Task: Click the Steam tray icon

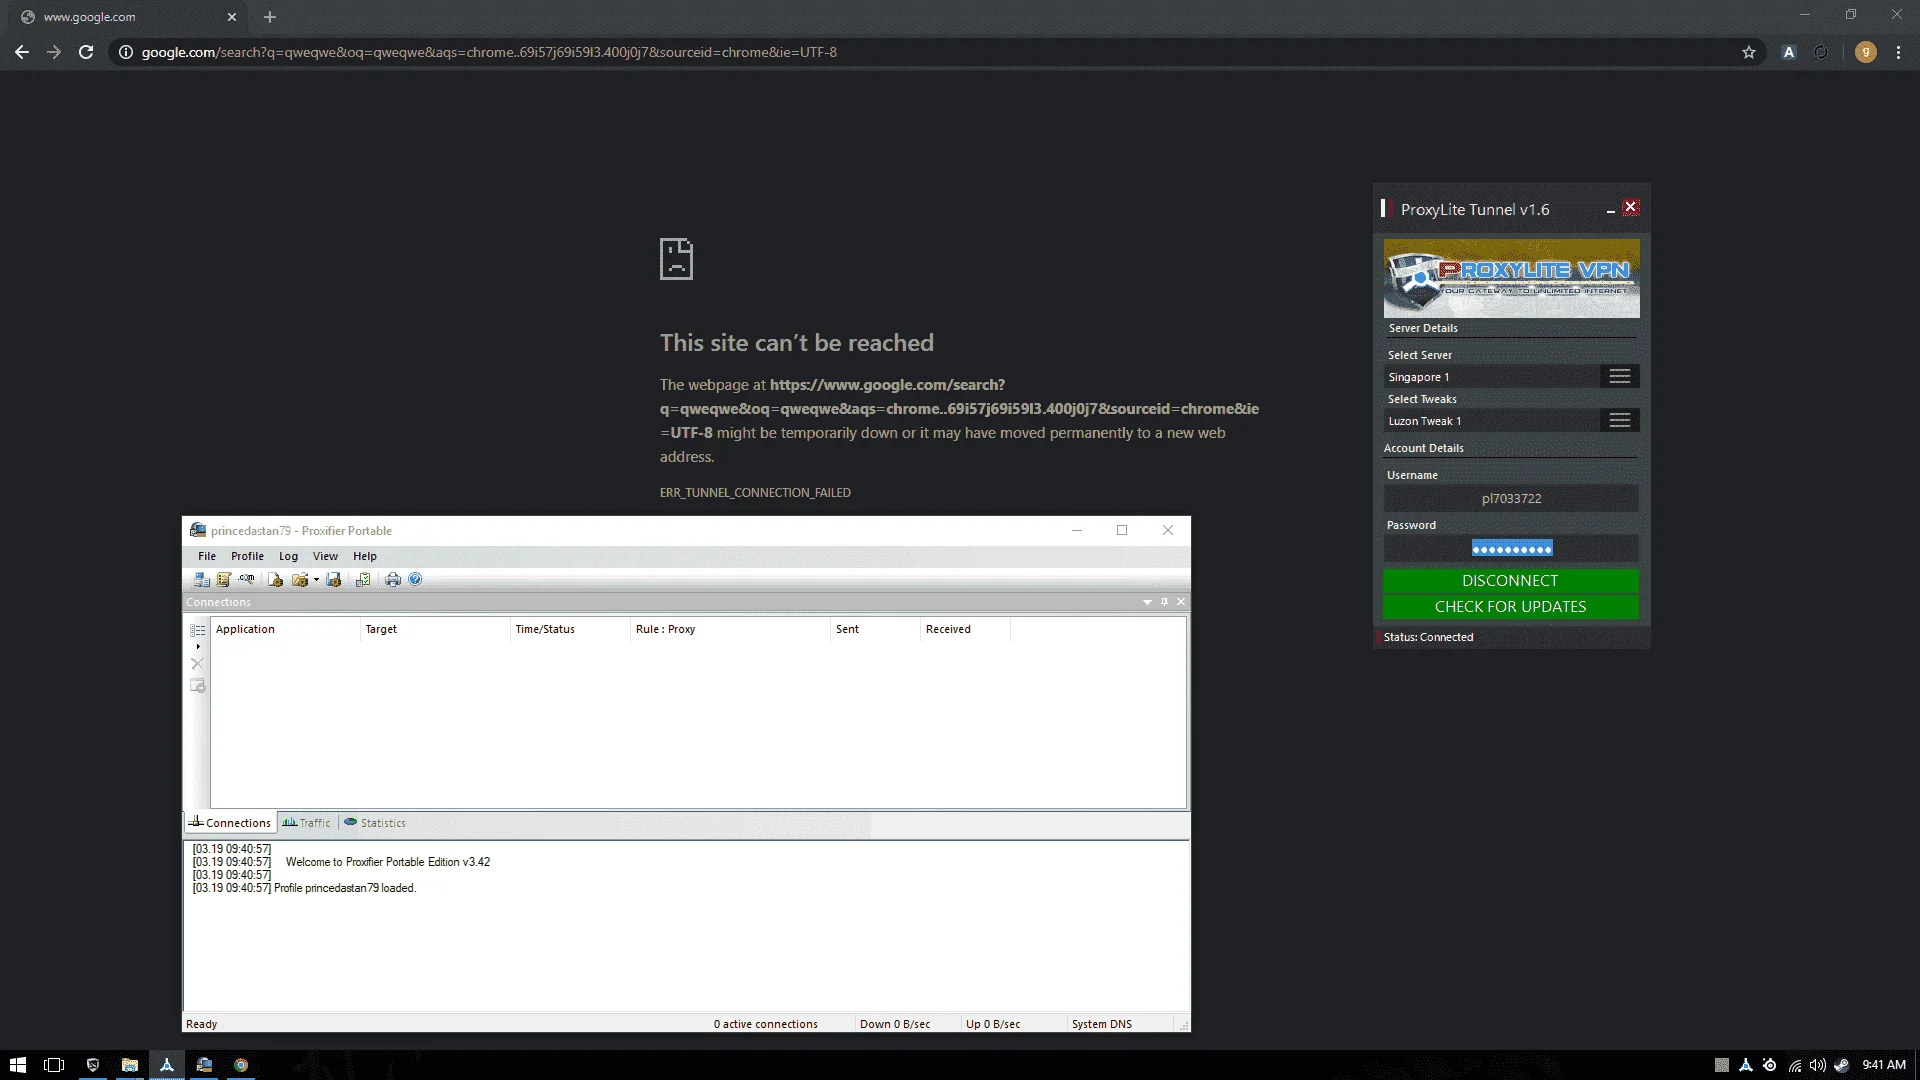Action: point(1841,1065)
